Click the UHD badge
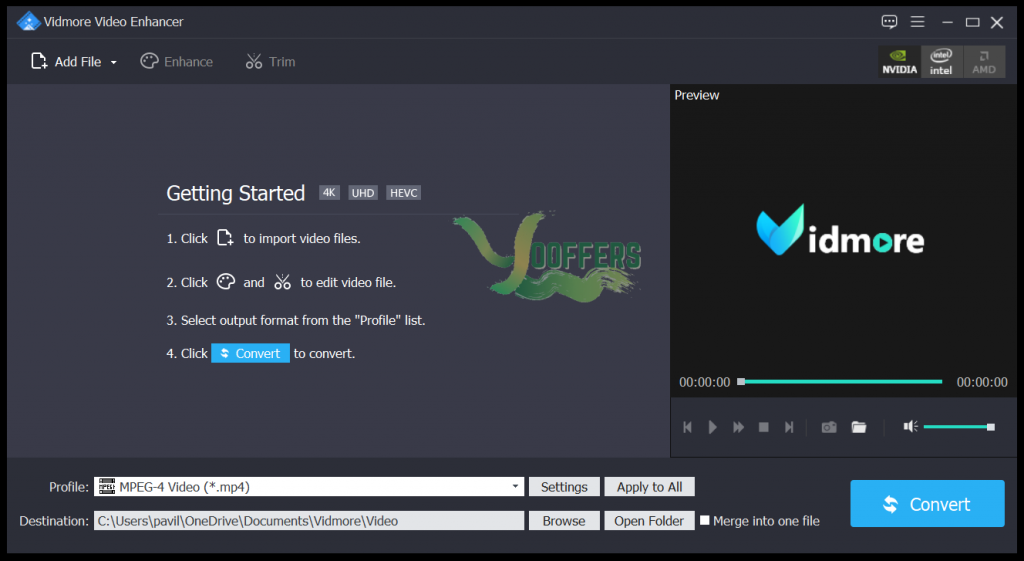This screenshot has width=1024, height=561. [363, 193]
